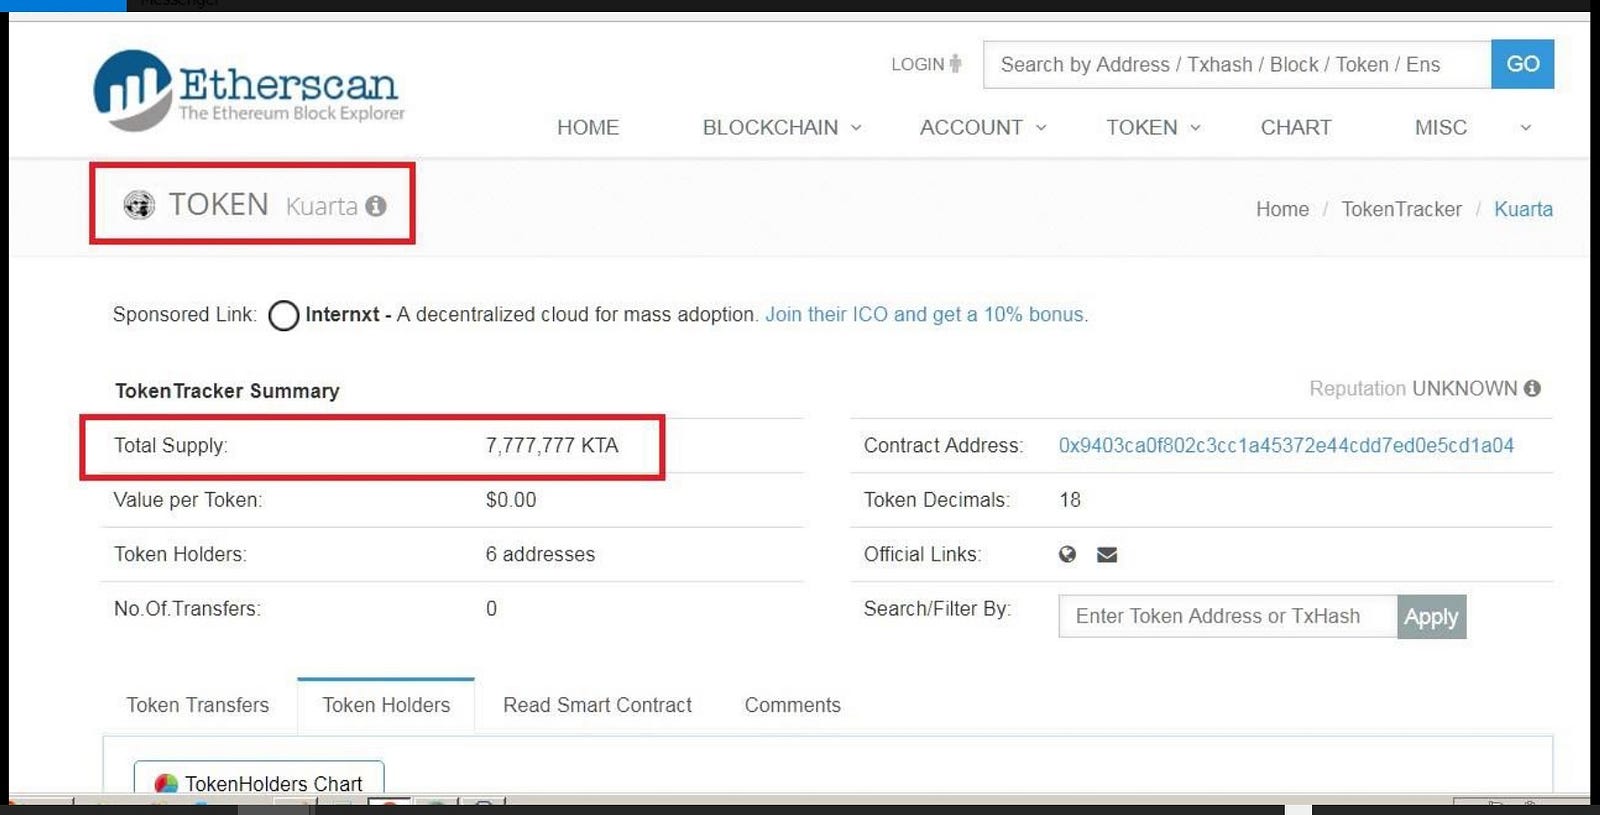Click the Kuarta token logo icon
1600x815 pixels.
(x=139, y=205)
